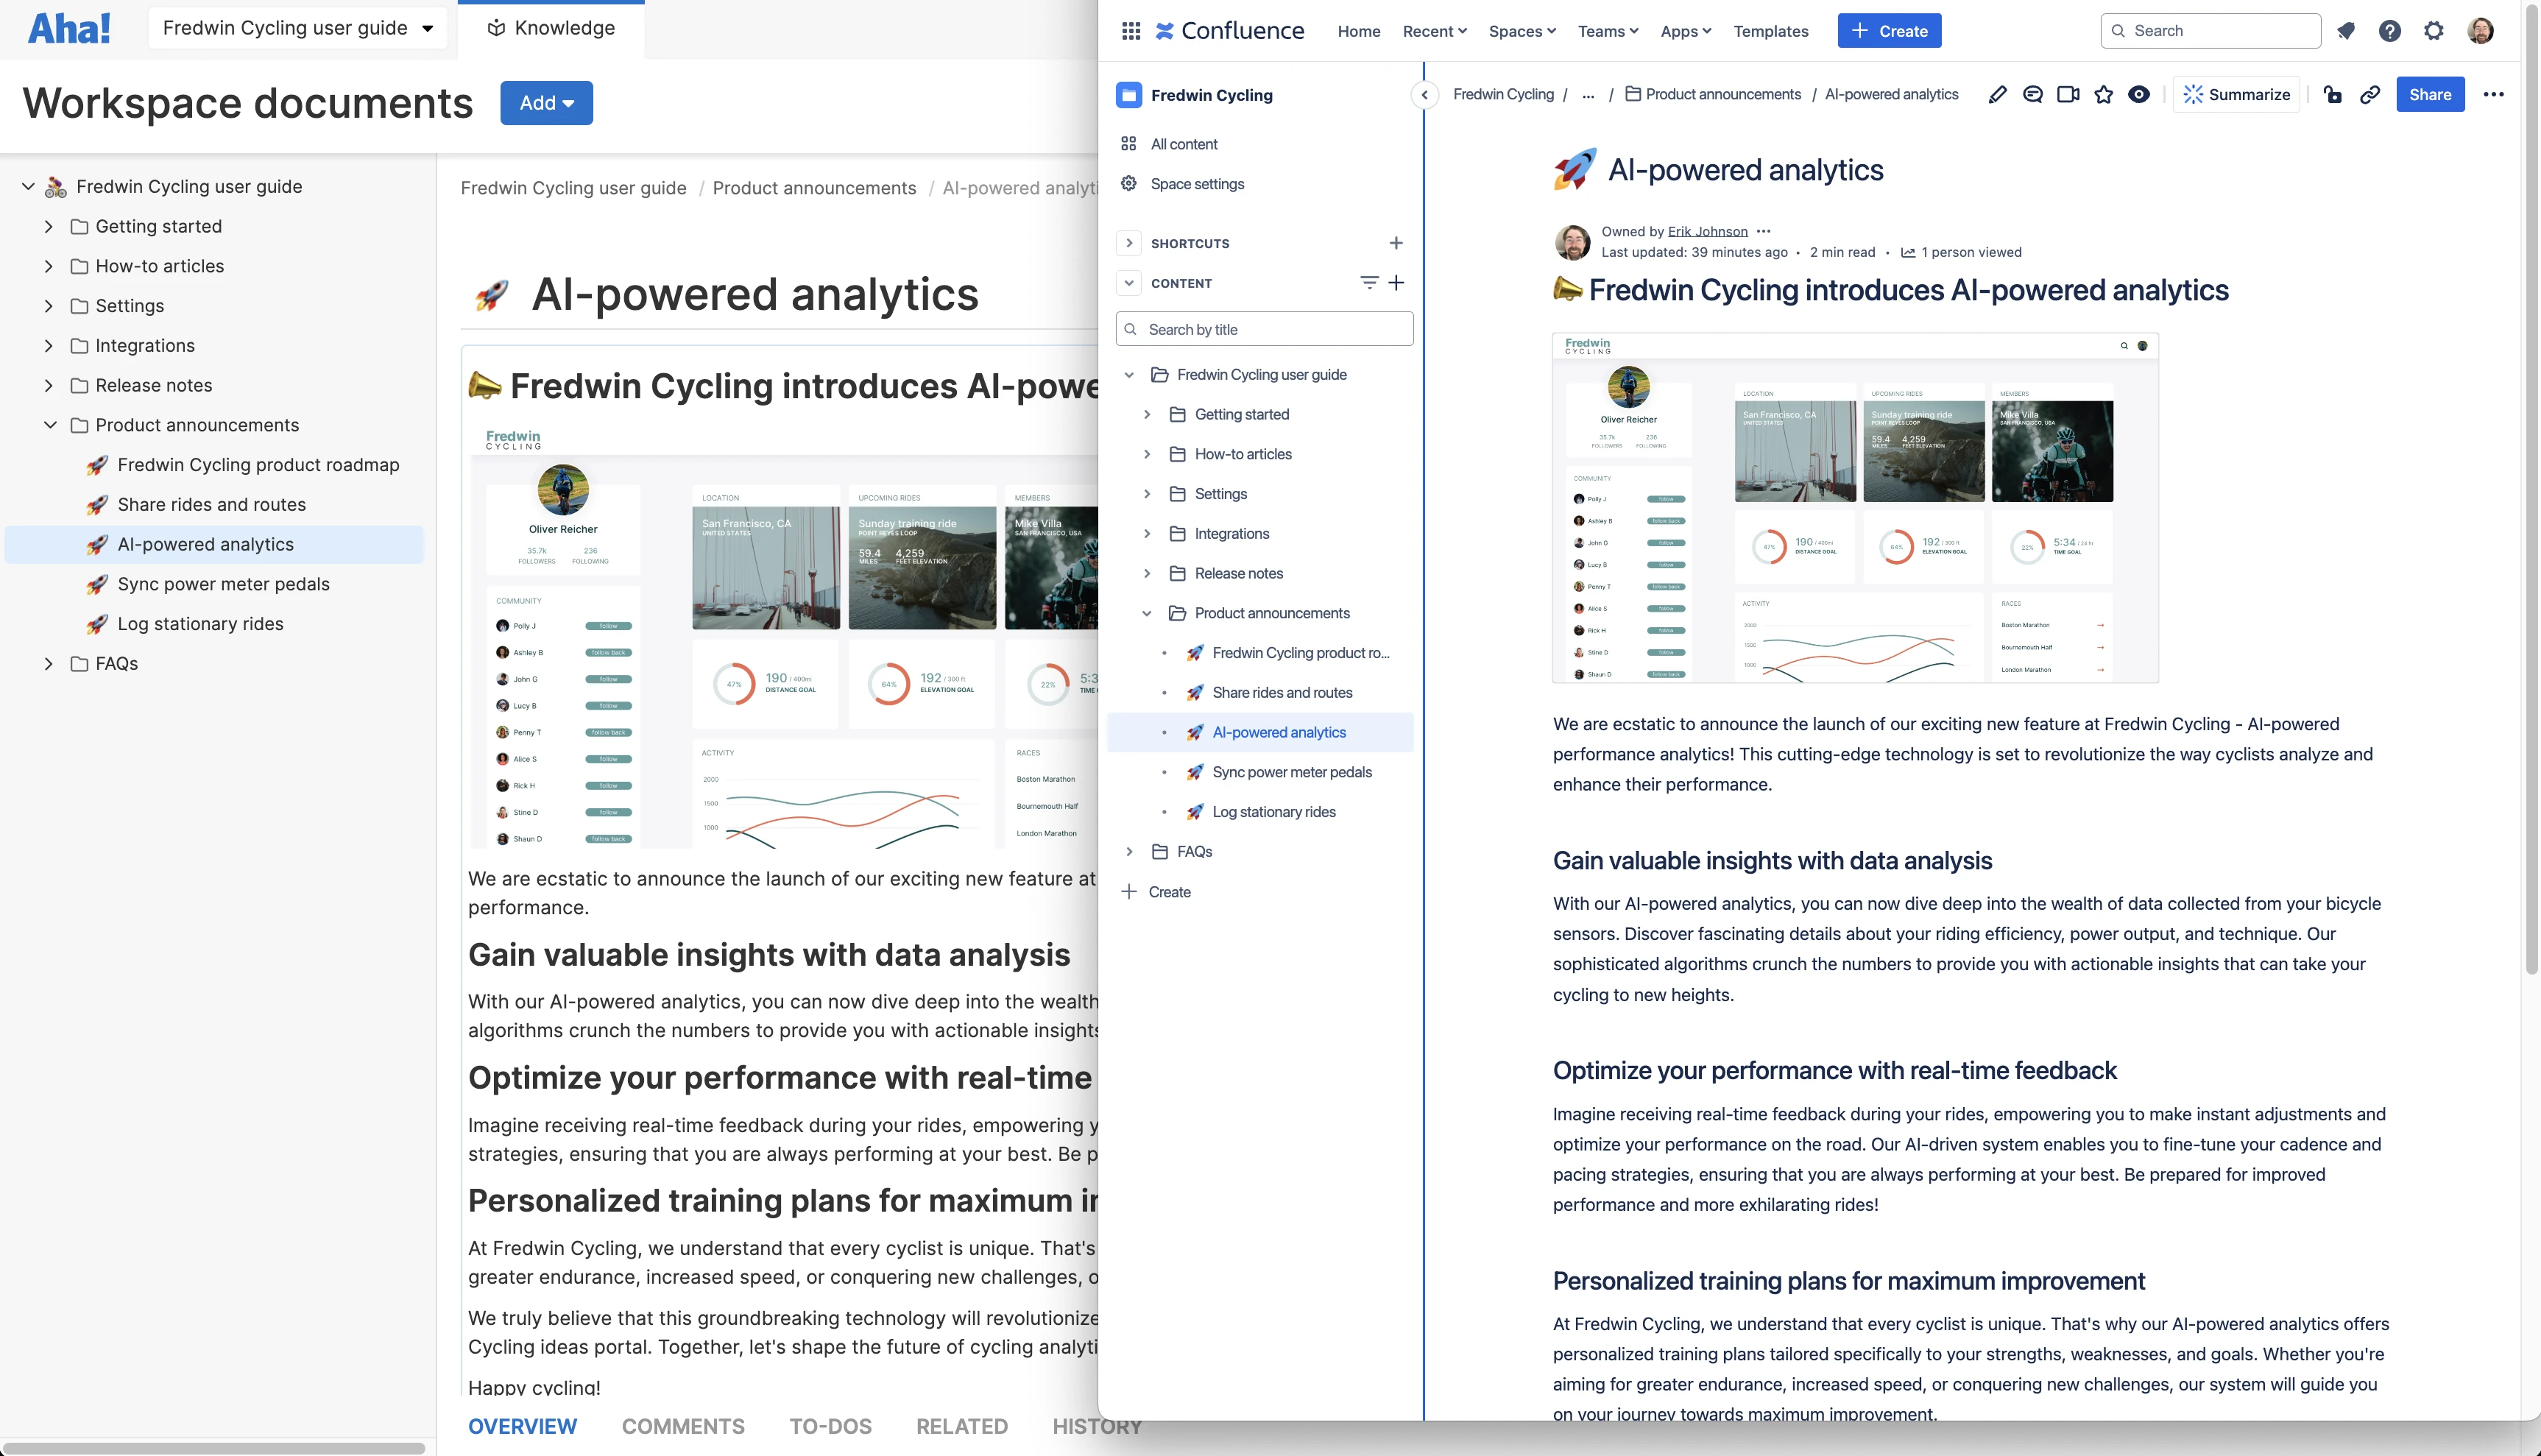Image resolution: width=2541 pixels, height=1456 pixels.
Task: Collapse the Confluence sidebar using the arrow toggle
Action: pyautogui.click(x=1424, y=95)
